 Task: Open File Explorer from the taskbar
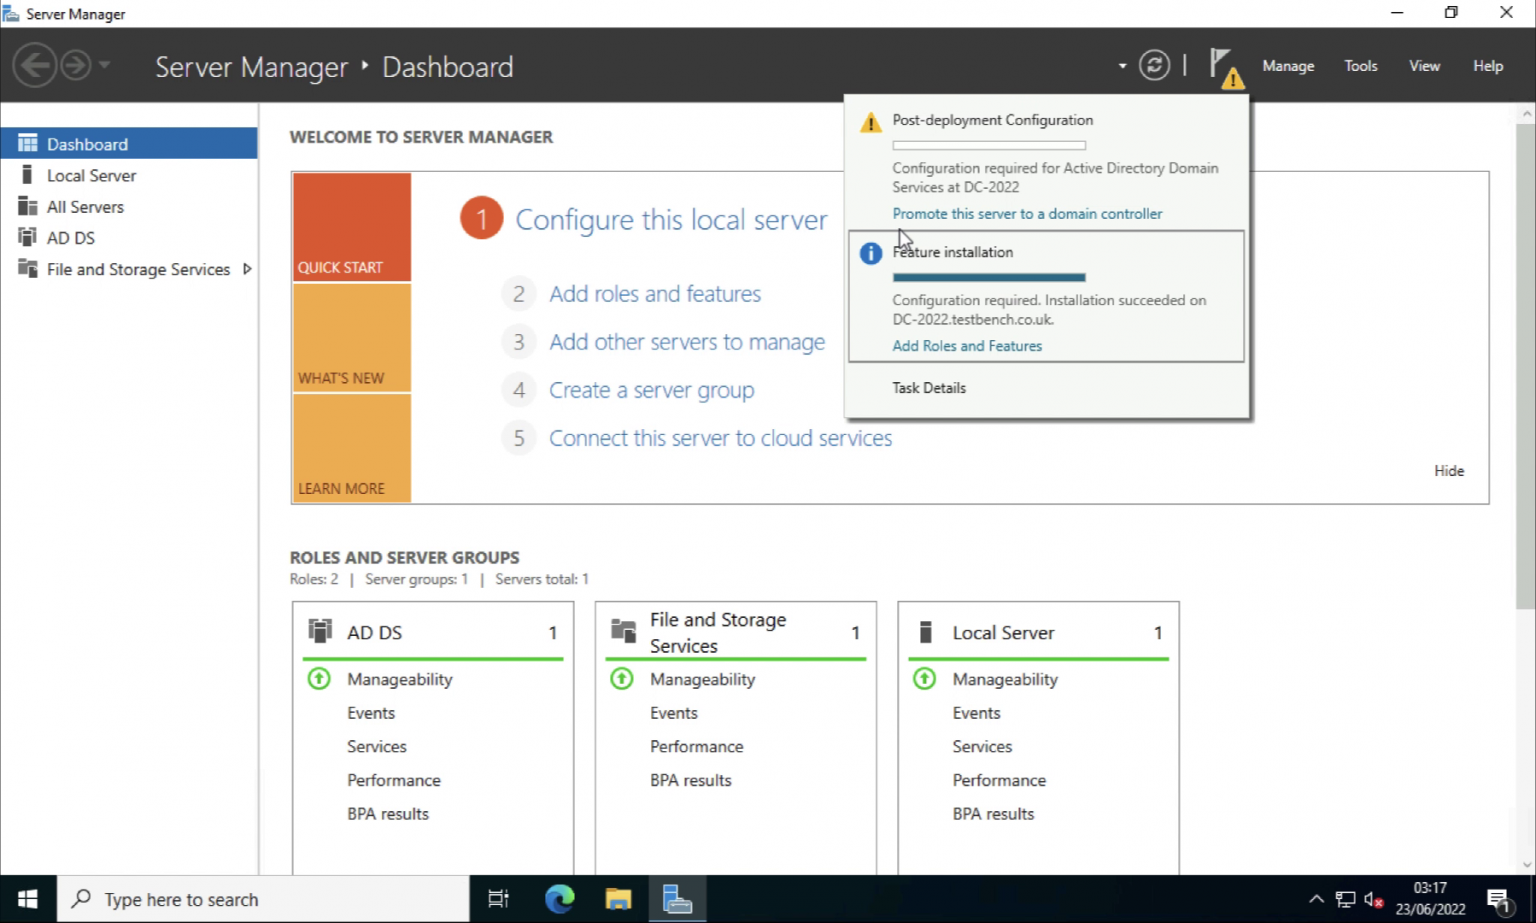[x=618, y=898]
